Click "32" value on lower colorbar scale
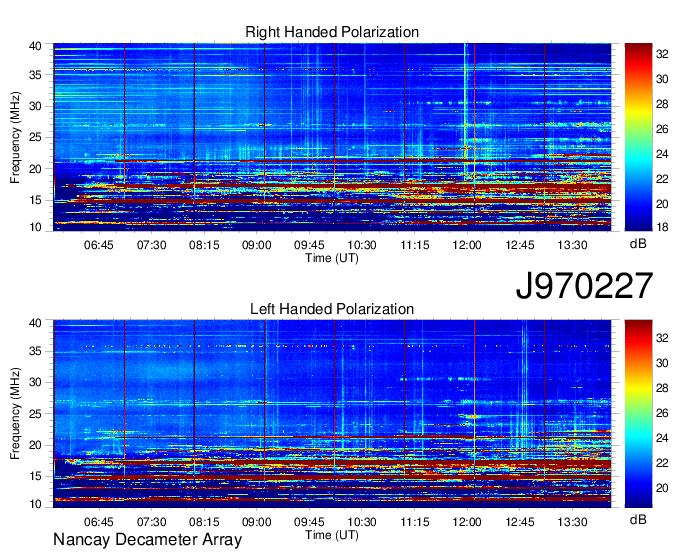The width and height of the screenshot is (680, 552). click(x=662, y=337)
